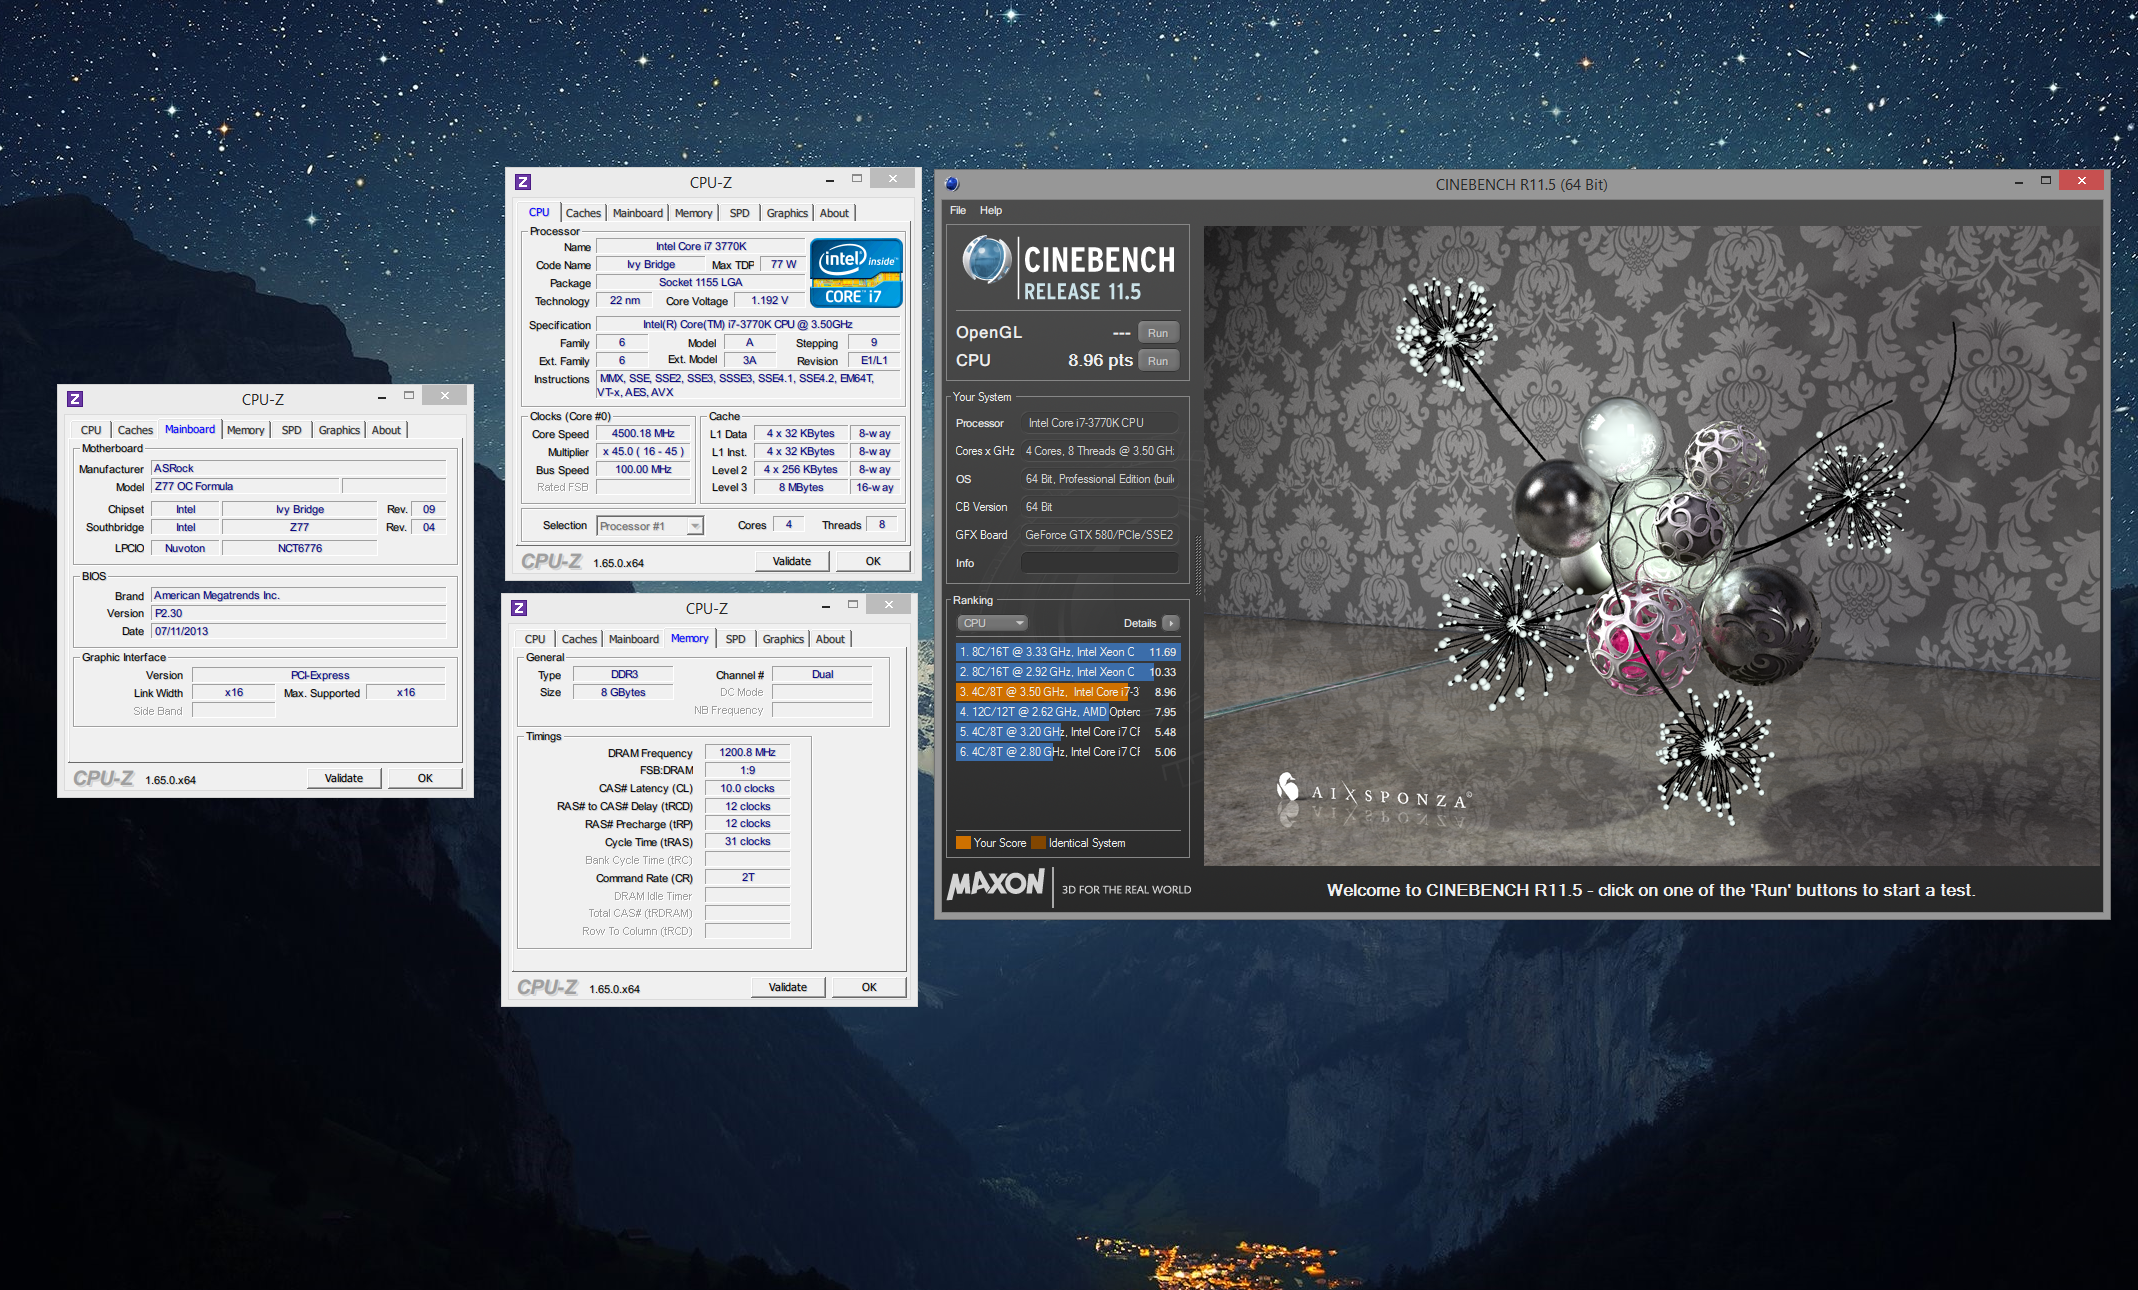The height and width of the screenshot is (1290, 2138).
Task: Select About tab in the CPU-Z Mainboard window
Action: (387, 430)
